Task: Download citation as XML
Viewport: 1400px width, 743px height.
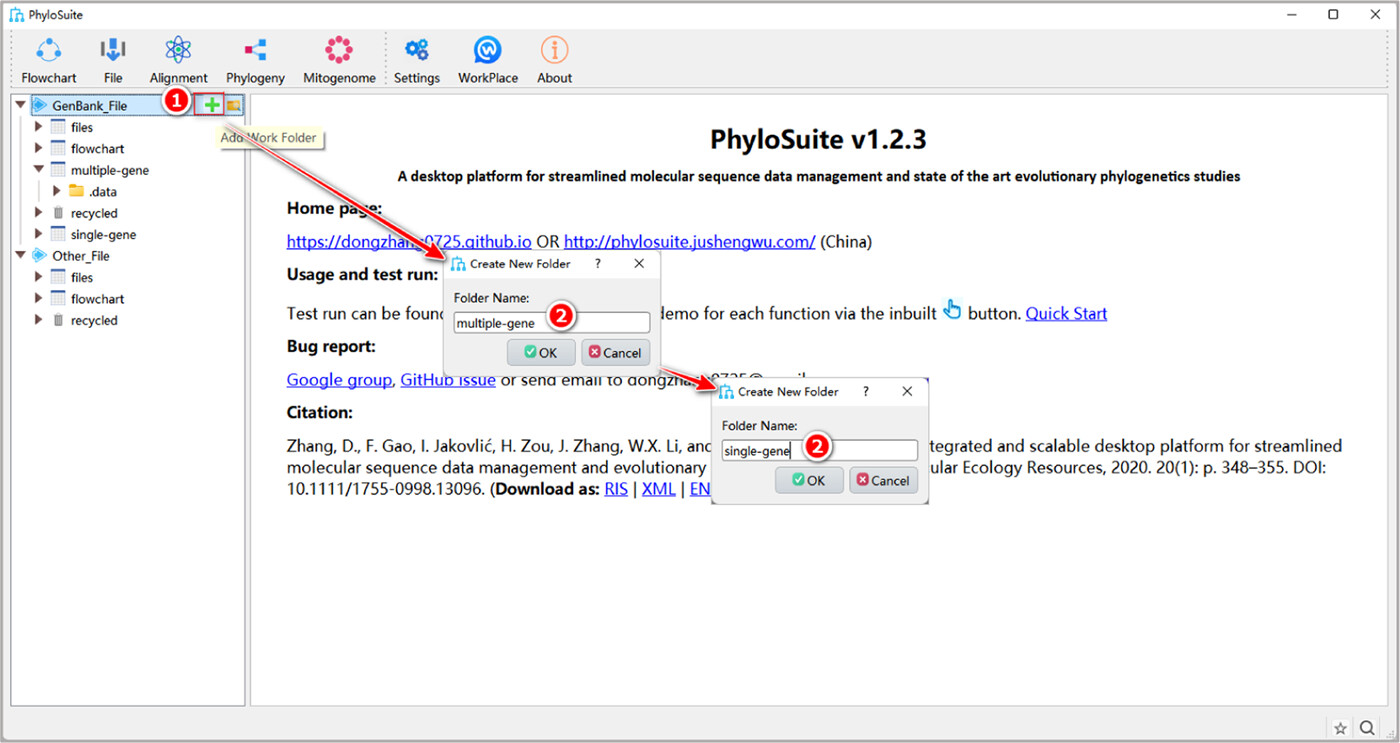Action: [658, 489]
